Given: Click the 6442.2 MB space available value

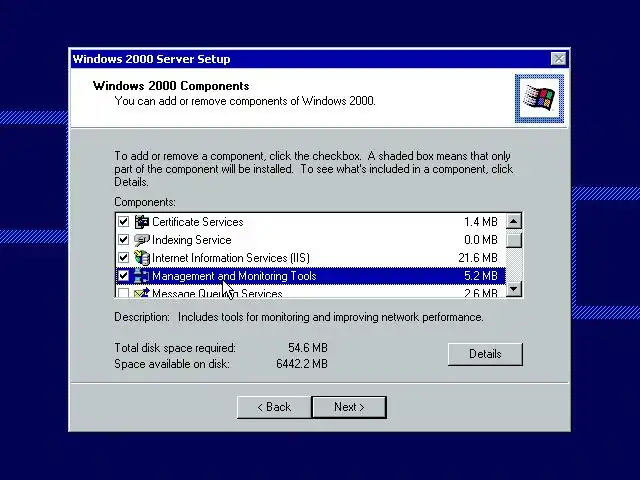Looking at the screenshot, I should coord(302,364).
